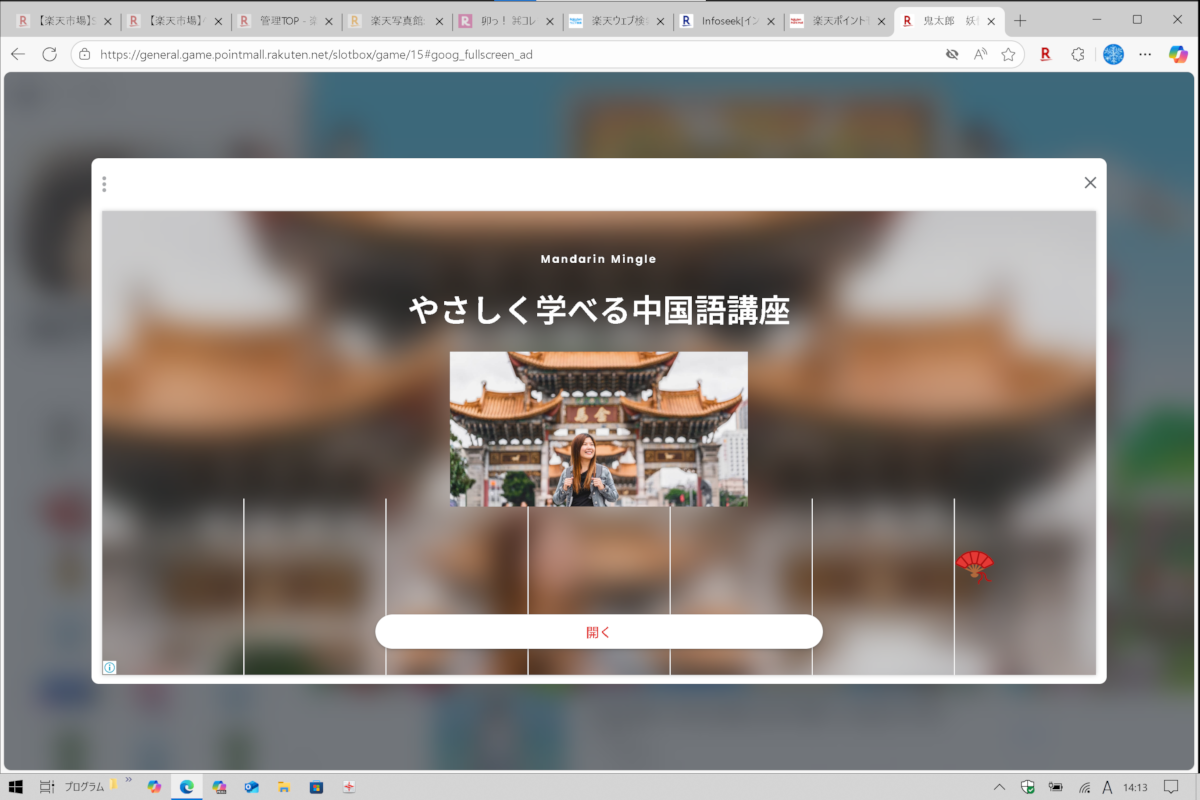Viewport: 1200px width, 800px height.
Task: Open the Microsoft Store taskbar icon
Action: tap(316, 787)
